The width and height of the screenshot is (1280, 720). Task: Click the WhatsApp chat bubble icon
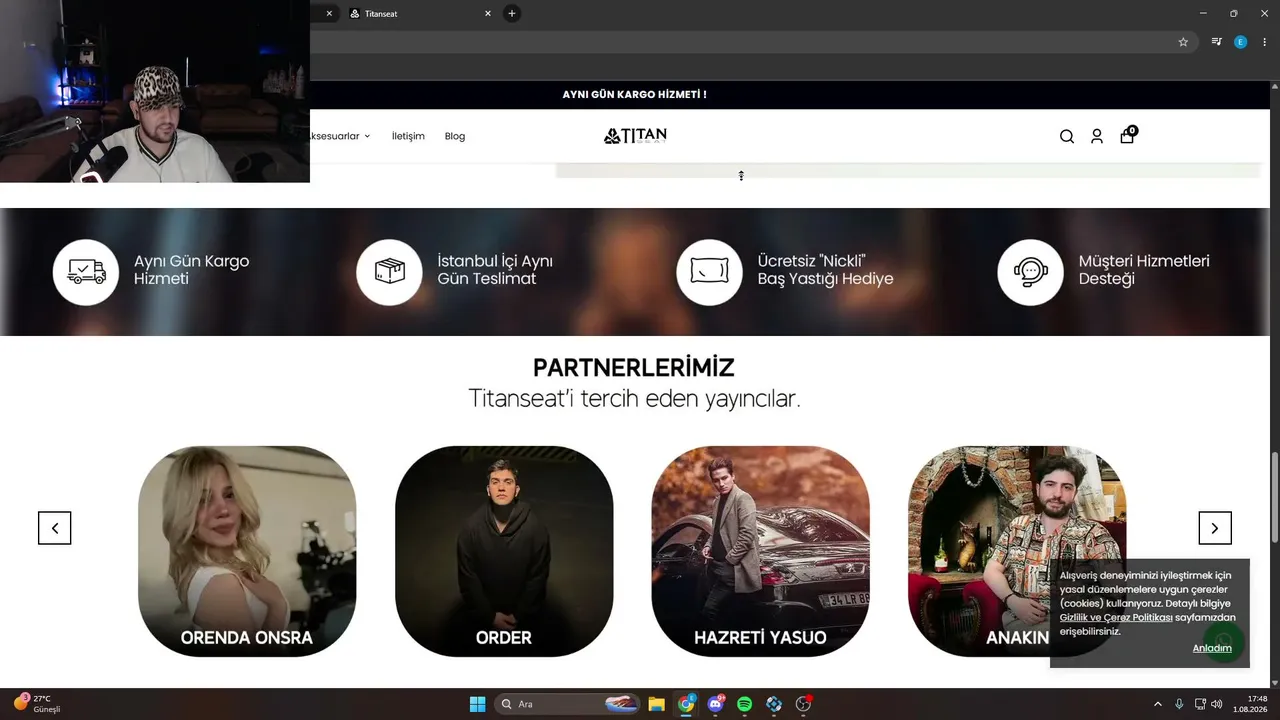(1224, 641)
